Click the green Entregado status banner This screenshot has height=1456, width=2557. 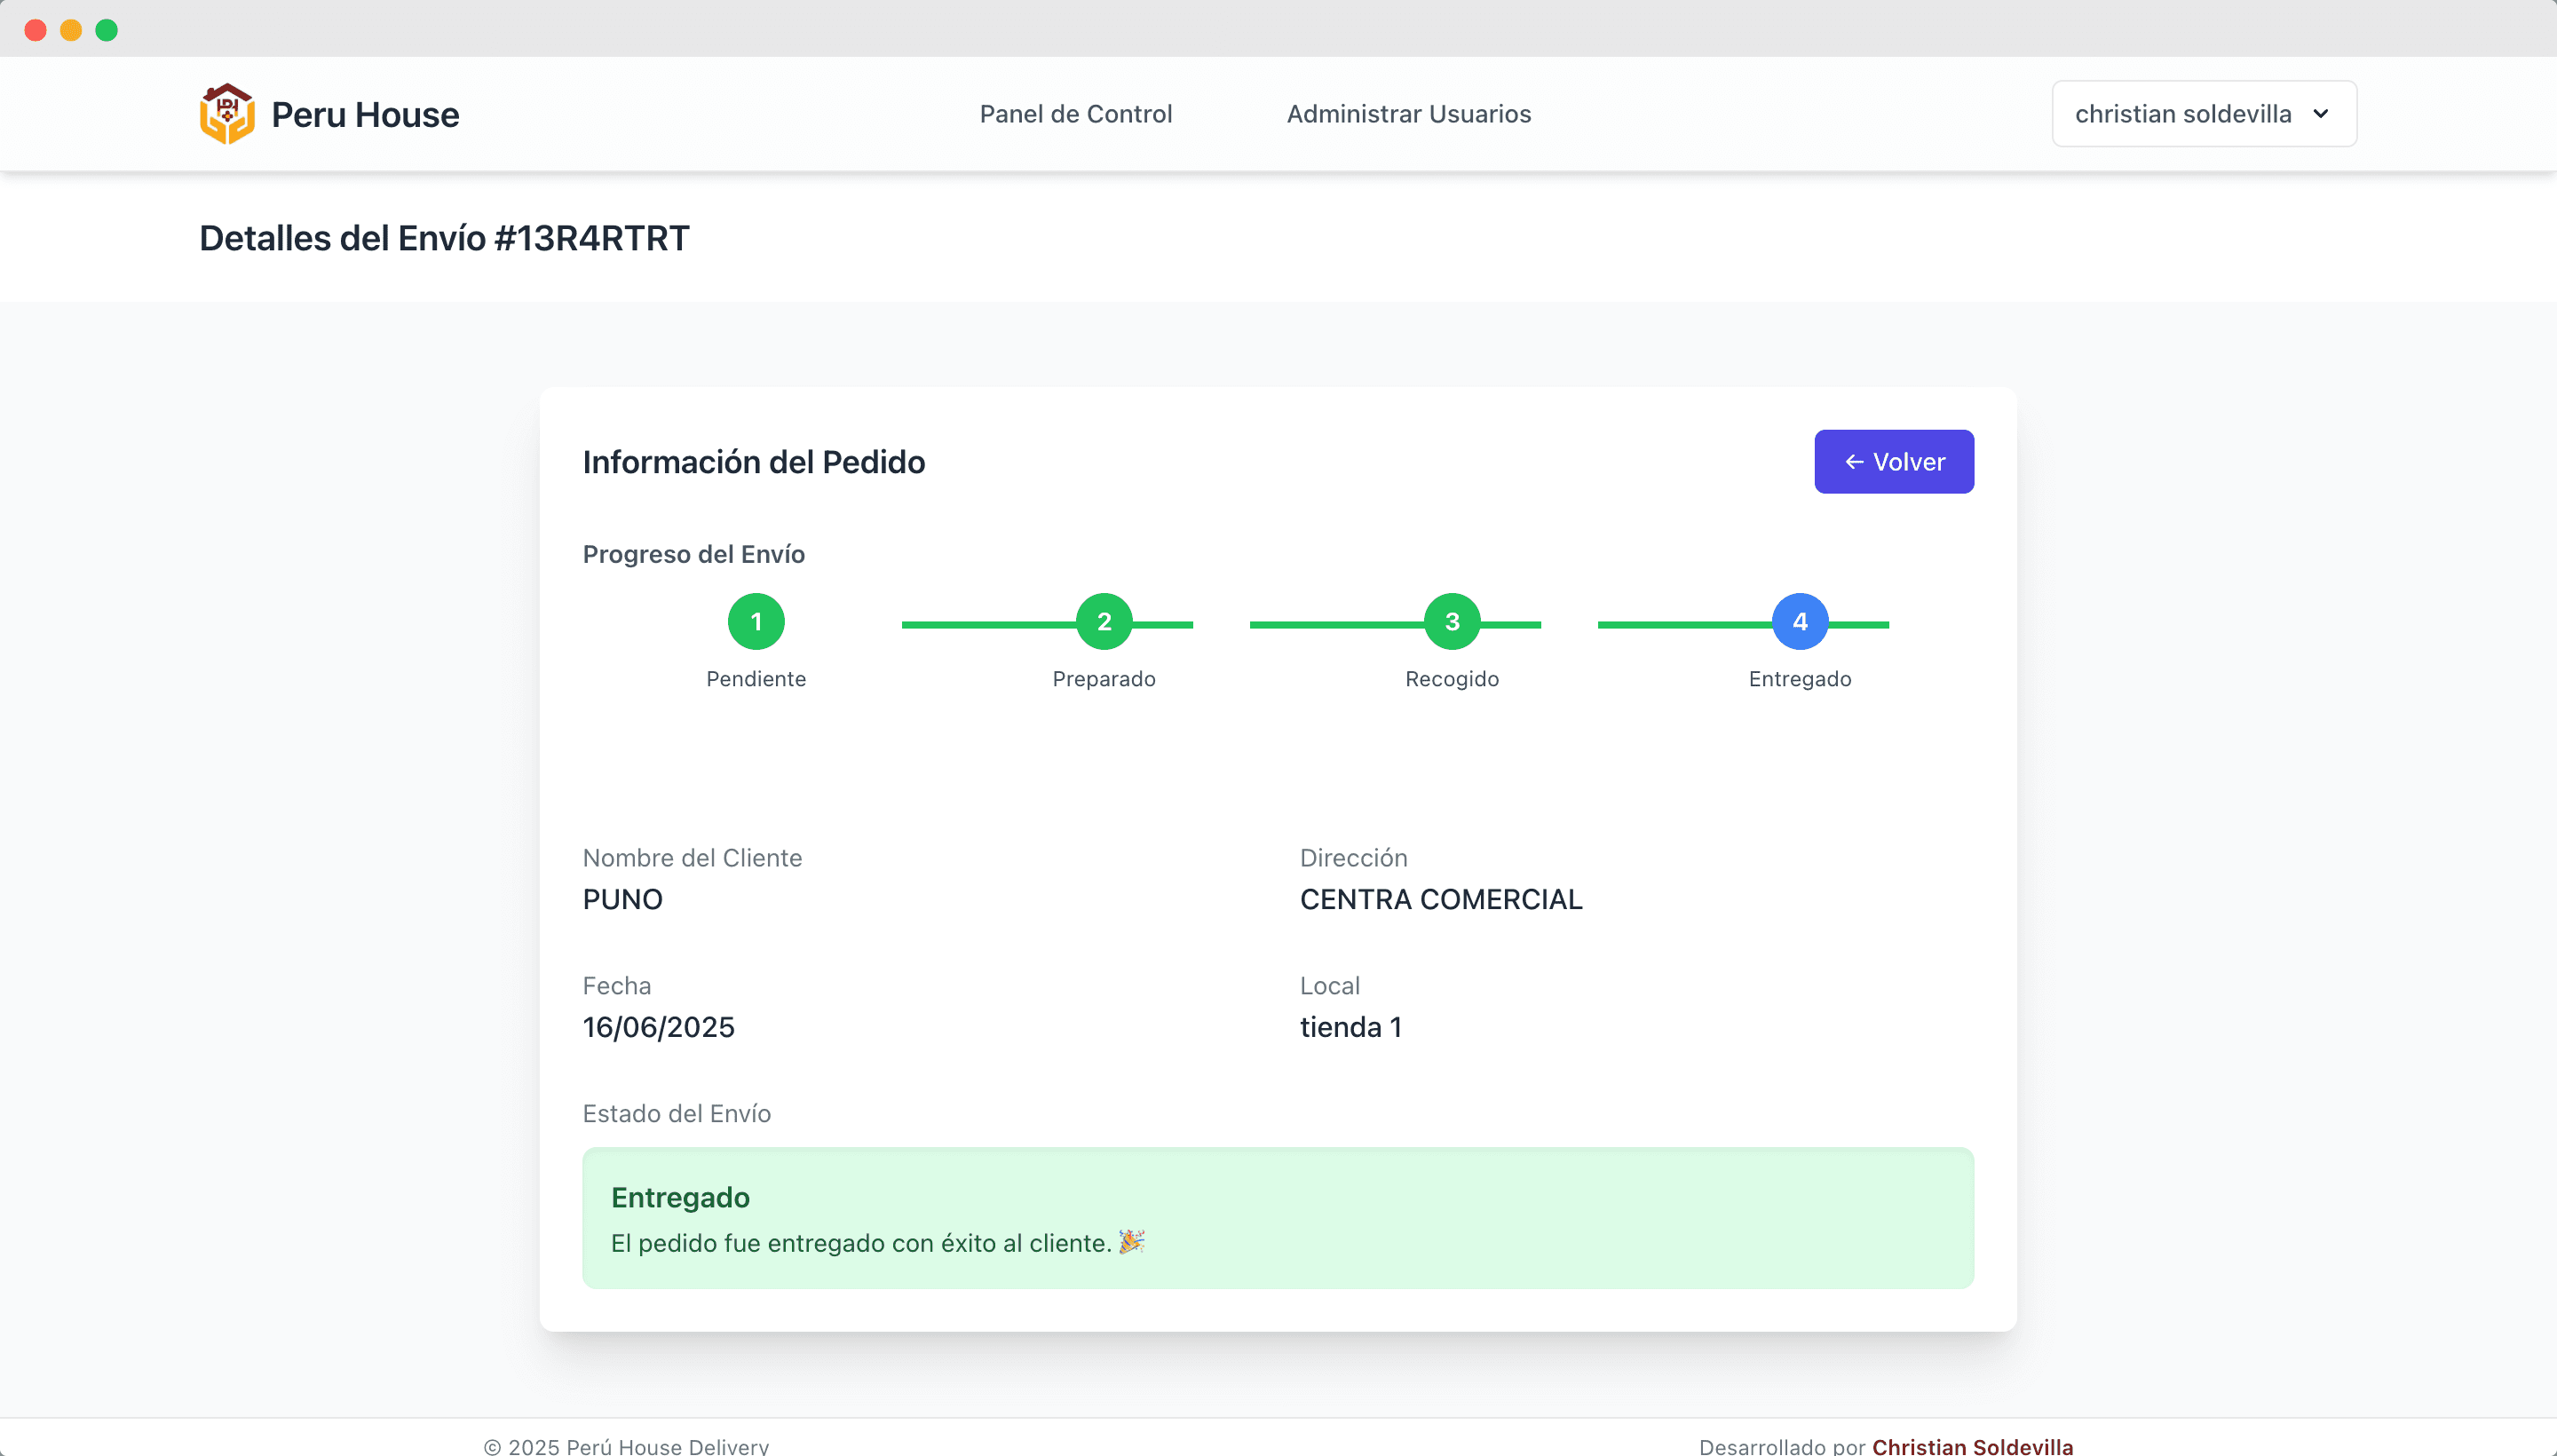point(1277,1218)
